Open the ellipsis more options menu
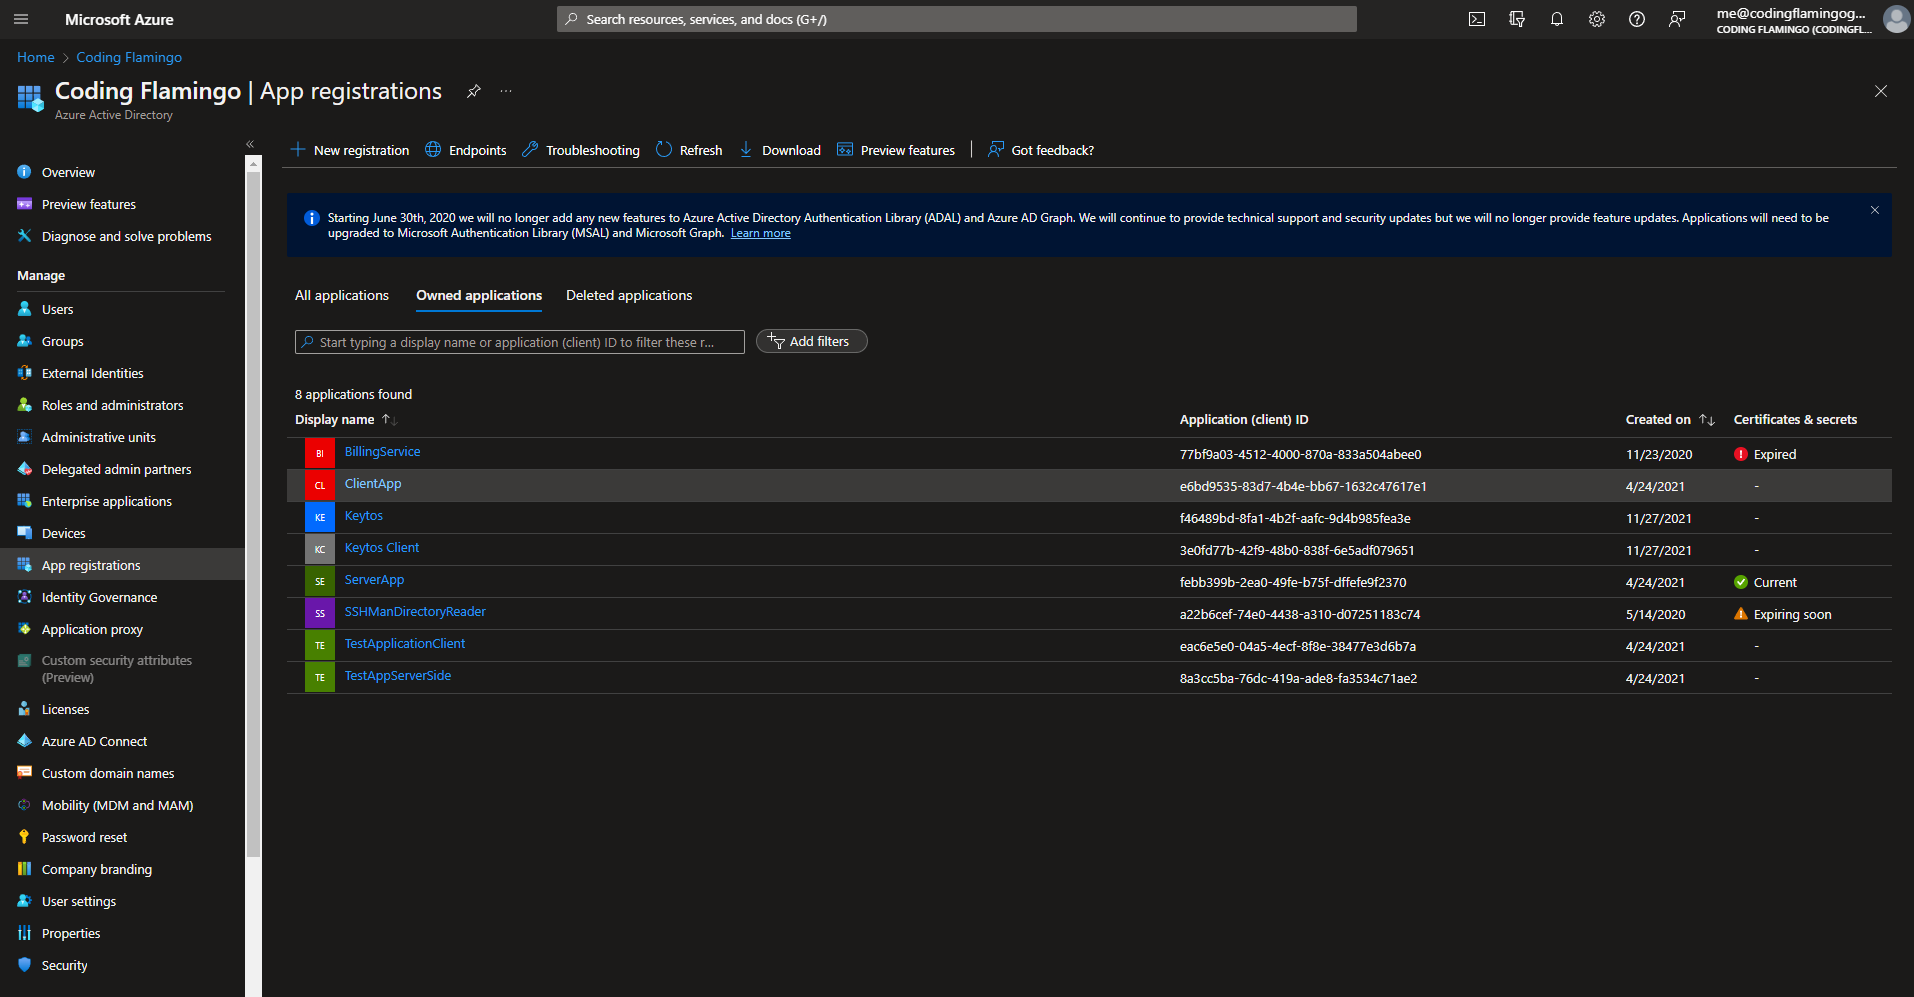 pos(506,91)
